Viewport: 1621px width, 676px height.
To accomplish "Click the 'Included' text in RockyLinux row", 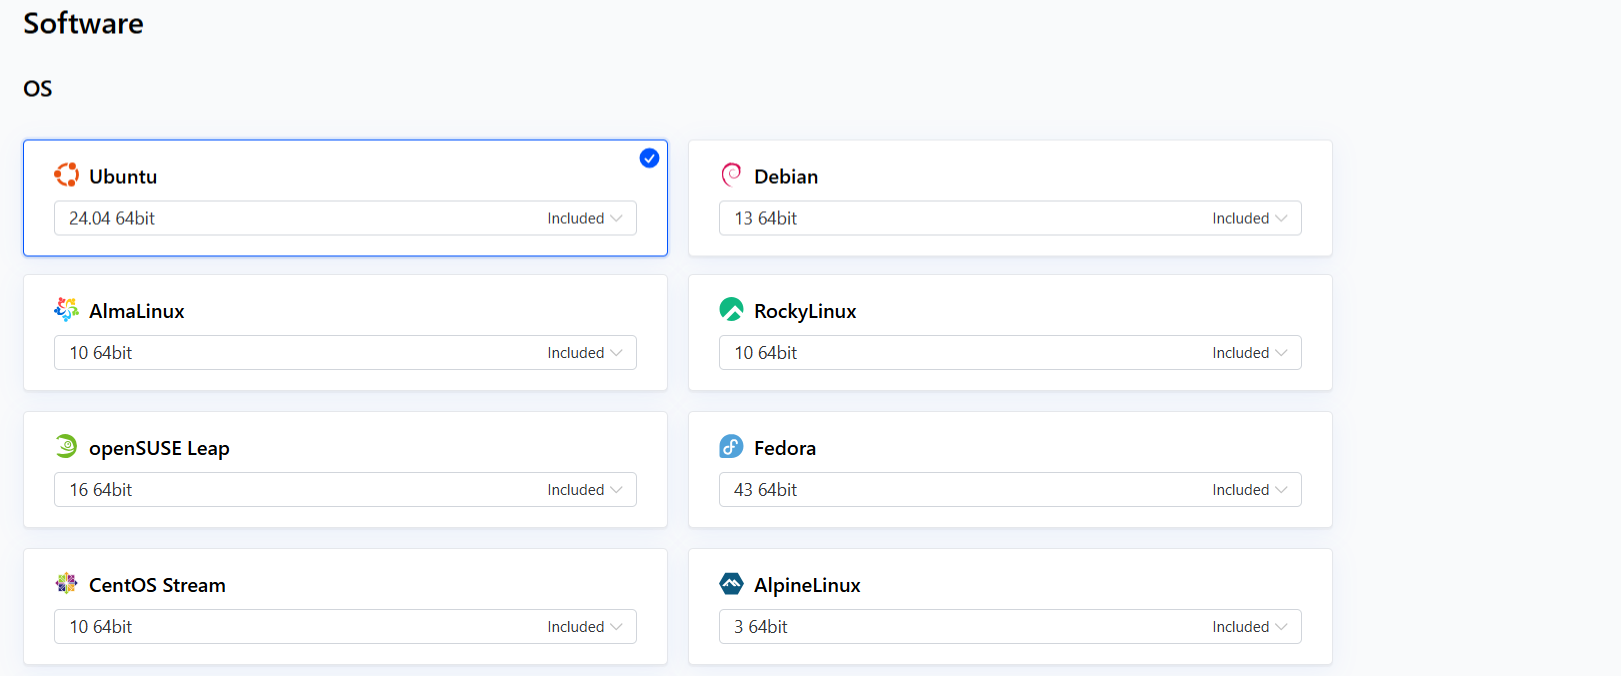I will (1241, 352).
